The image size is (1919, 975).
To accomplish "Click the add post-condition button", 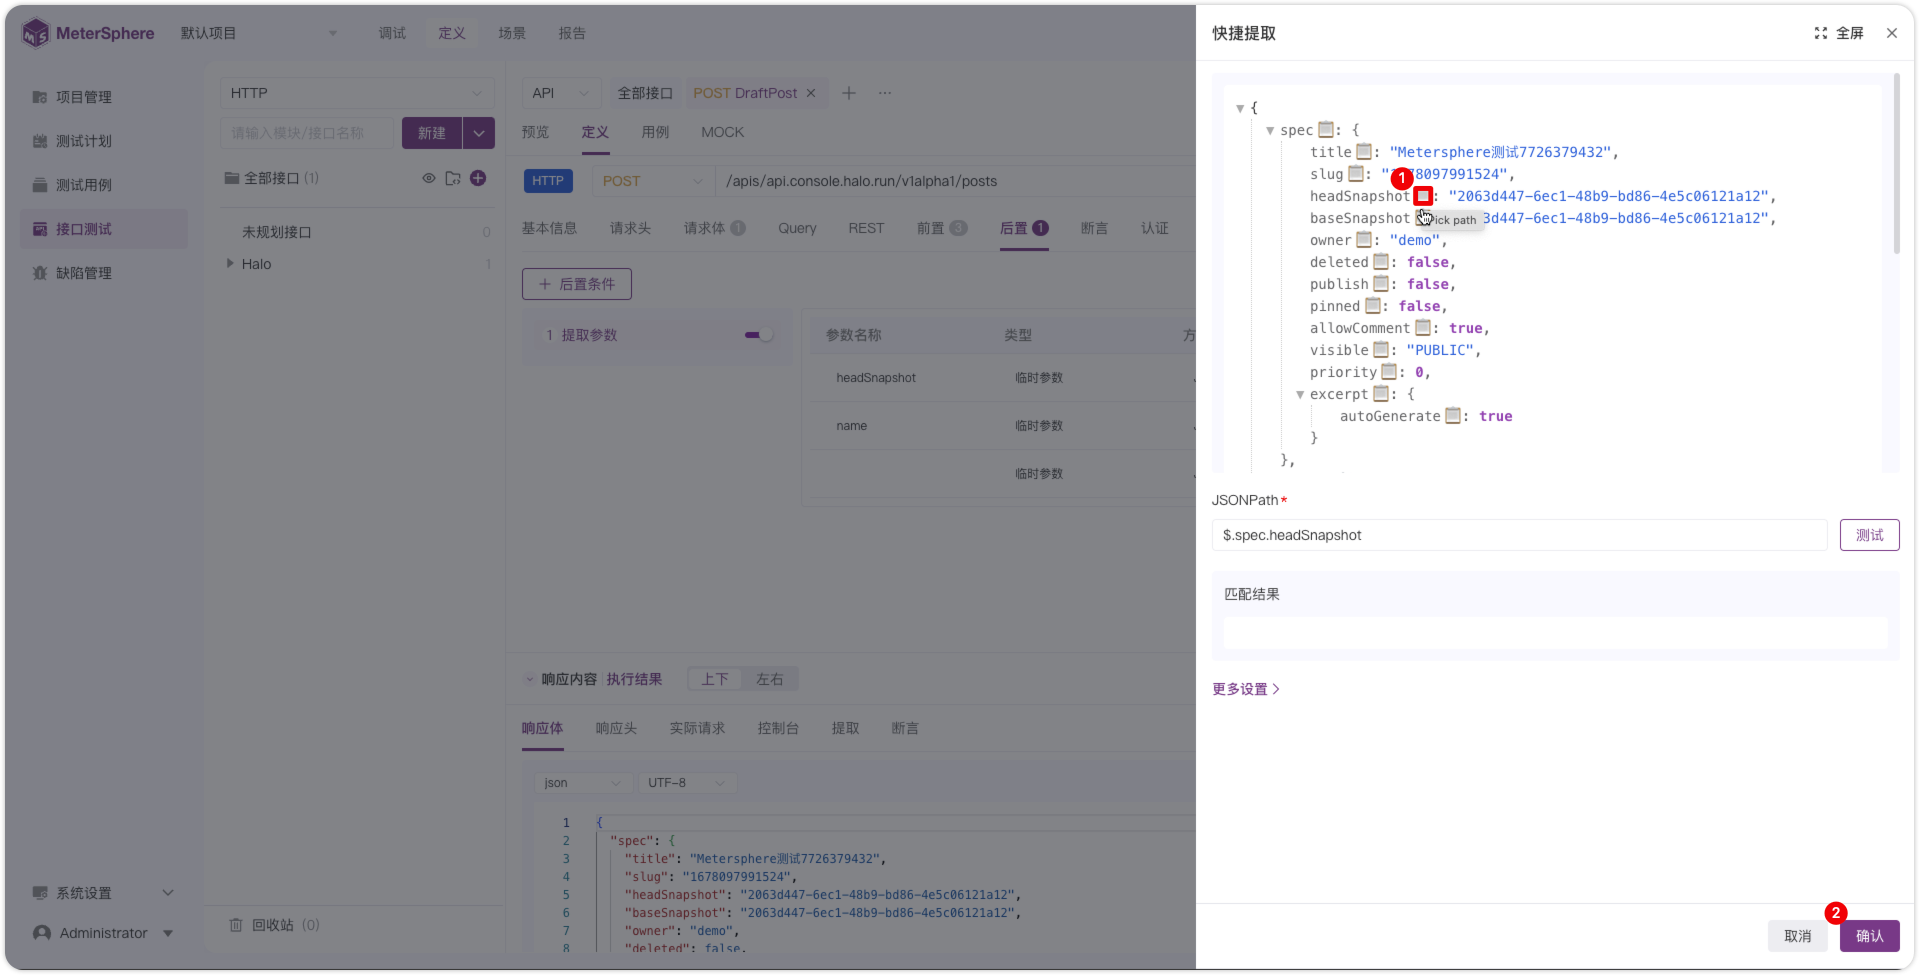I will coord(577,284).
